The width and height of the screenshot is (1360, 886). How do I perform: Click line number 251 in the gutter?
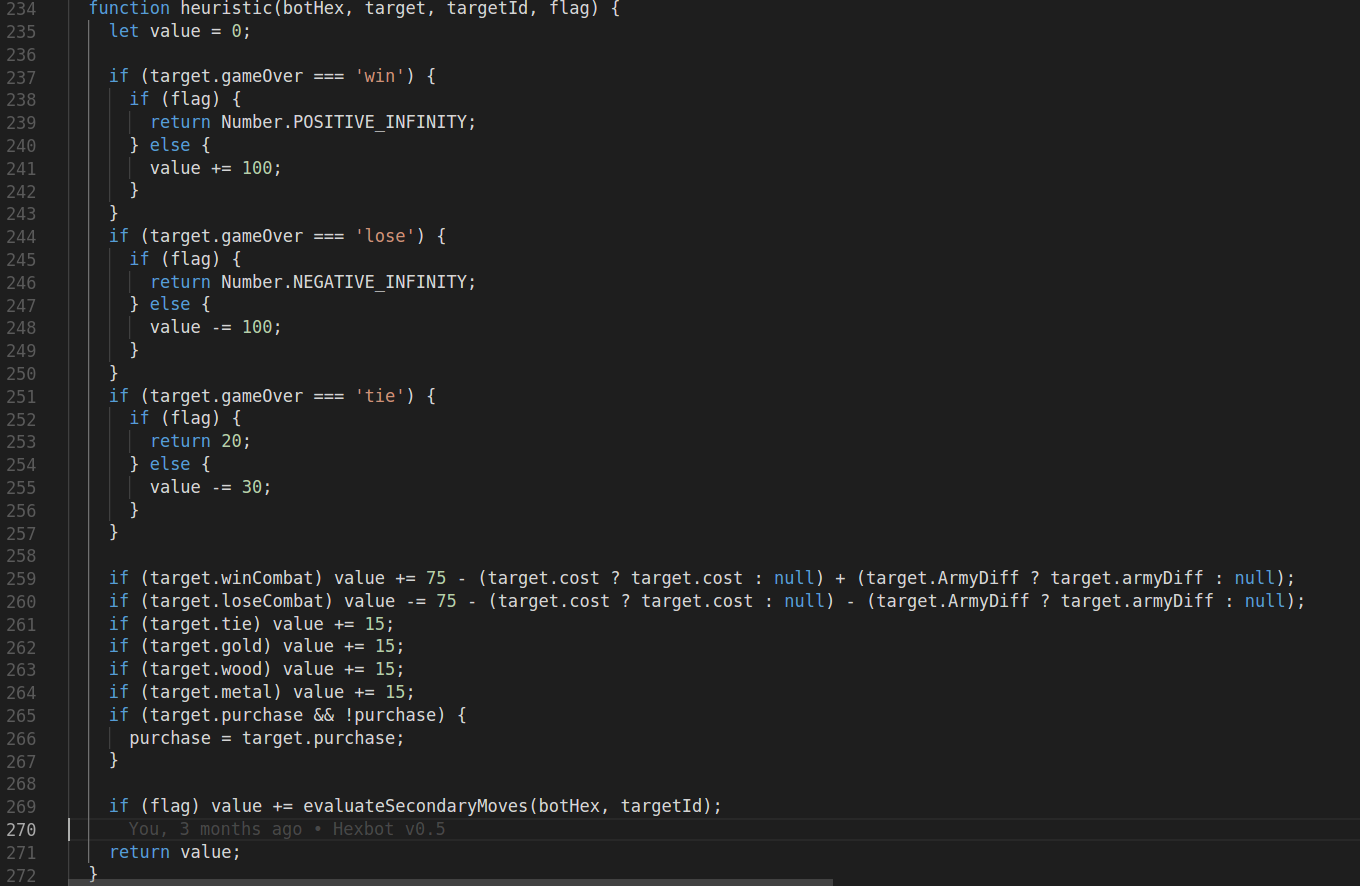21,396
